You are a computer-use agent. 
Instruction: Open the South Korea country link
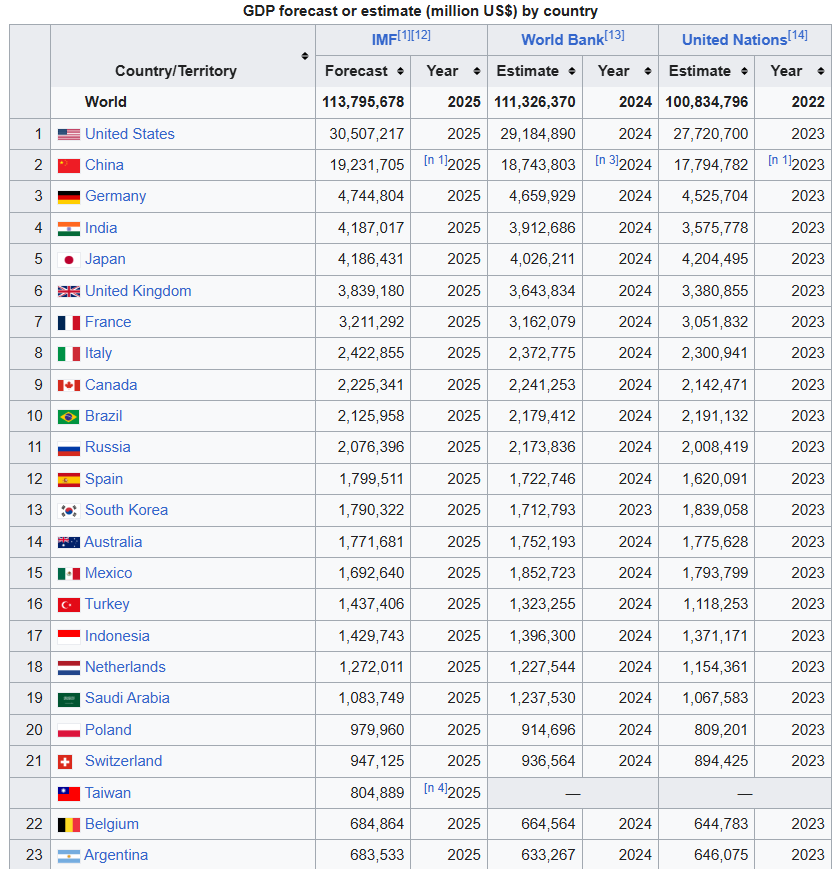click(126, 510)
